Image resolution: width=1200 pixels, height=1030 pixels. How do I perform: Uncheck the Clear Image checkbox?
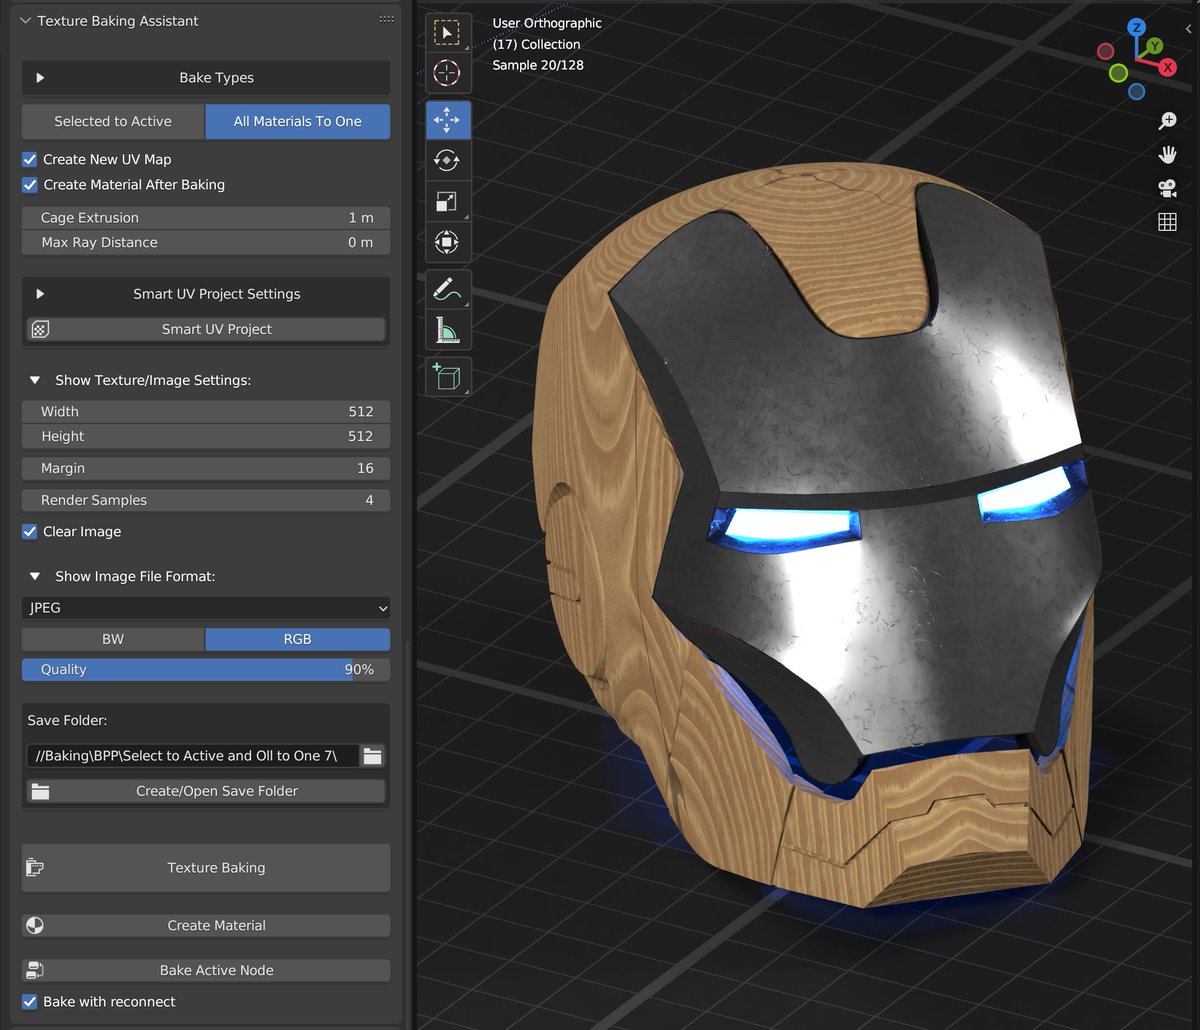pyautogui.click(x=30, y=531)
